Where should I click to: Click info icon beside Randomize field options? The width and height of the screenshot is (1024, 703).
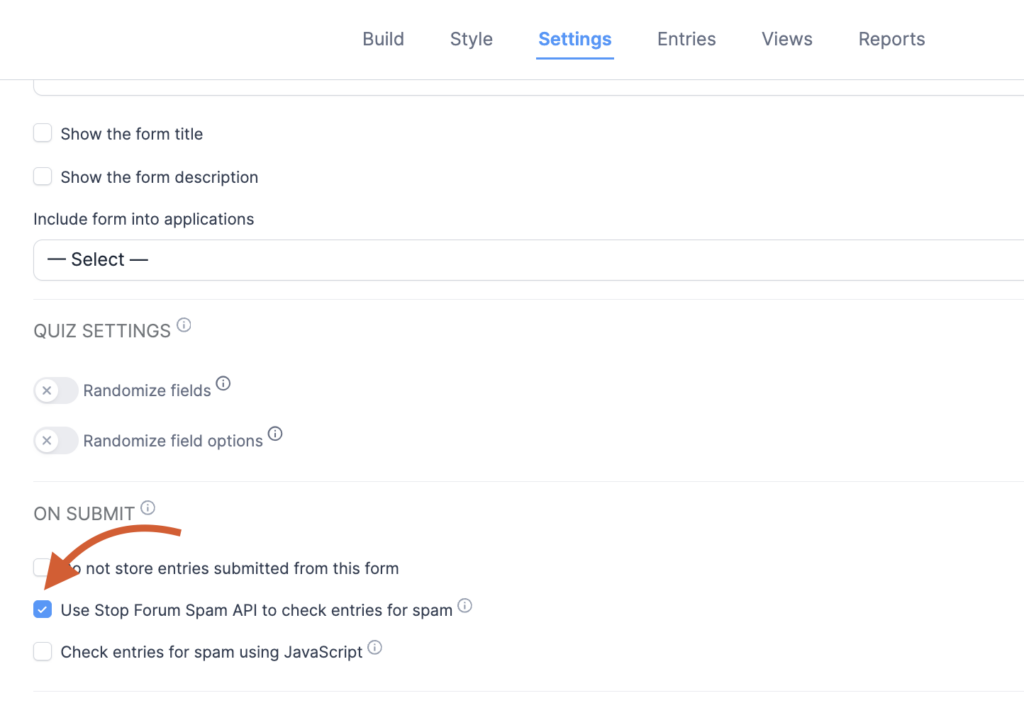pyautogui.click(x=276, y=434)
